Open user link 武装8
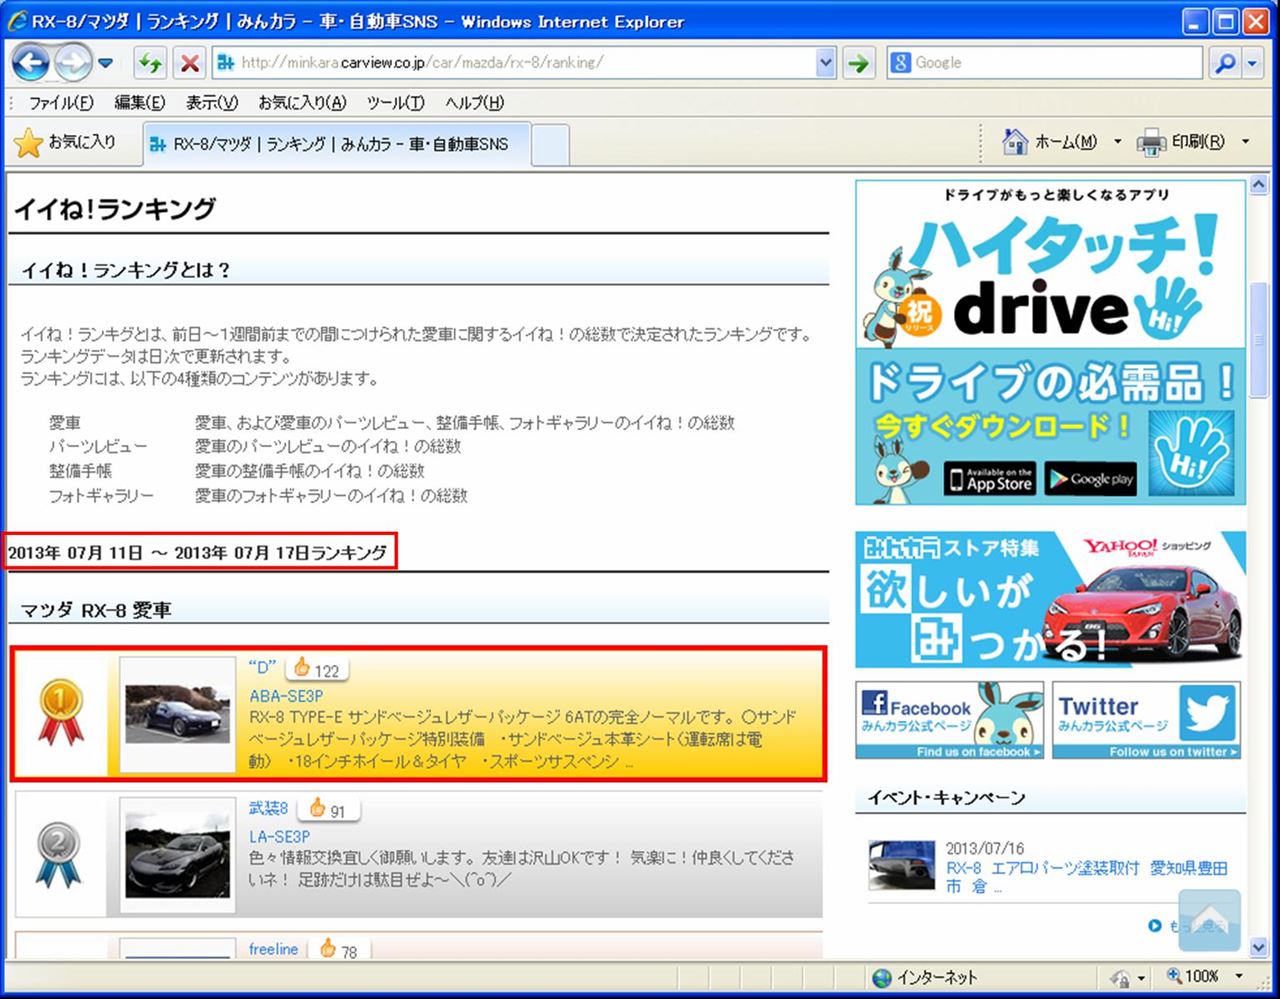The width and height of the screenshot is (1280, 999). click(x=268, y=808)
